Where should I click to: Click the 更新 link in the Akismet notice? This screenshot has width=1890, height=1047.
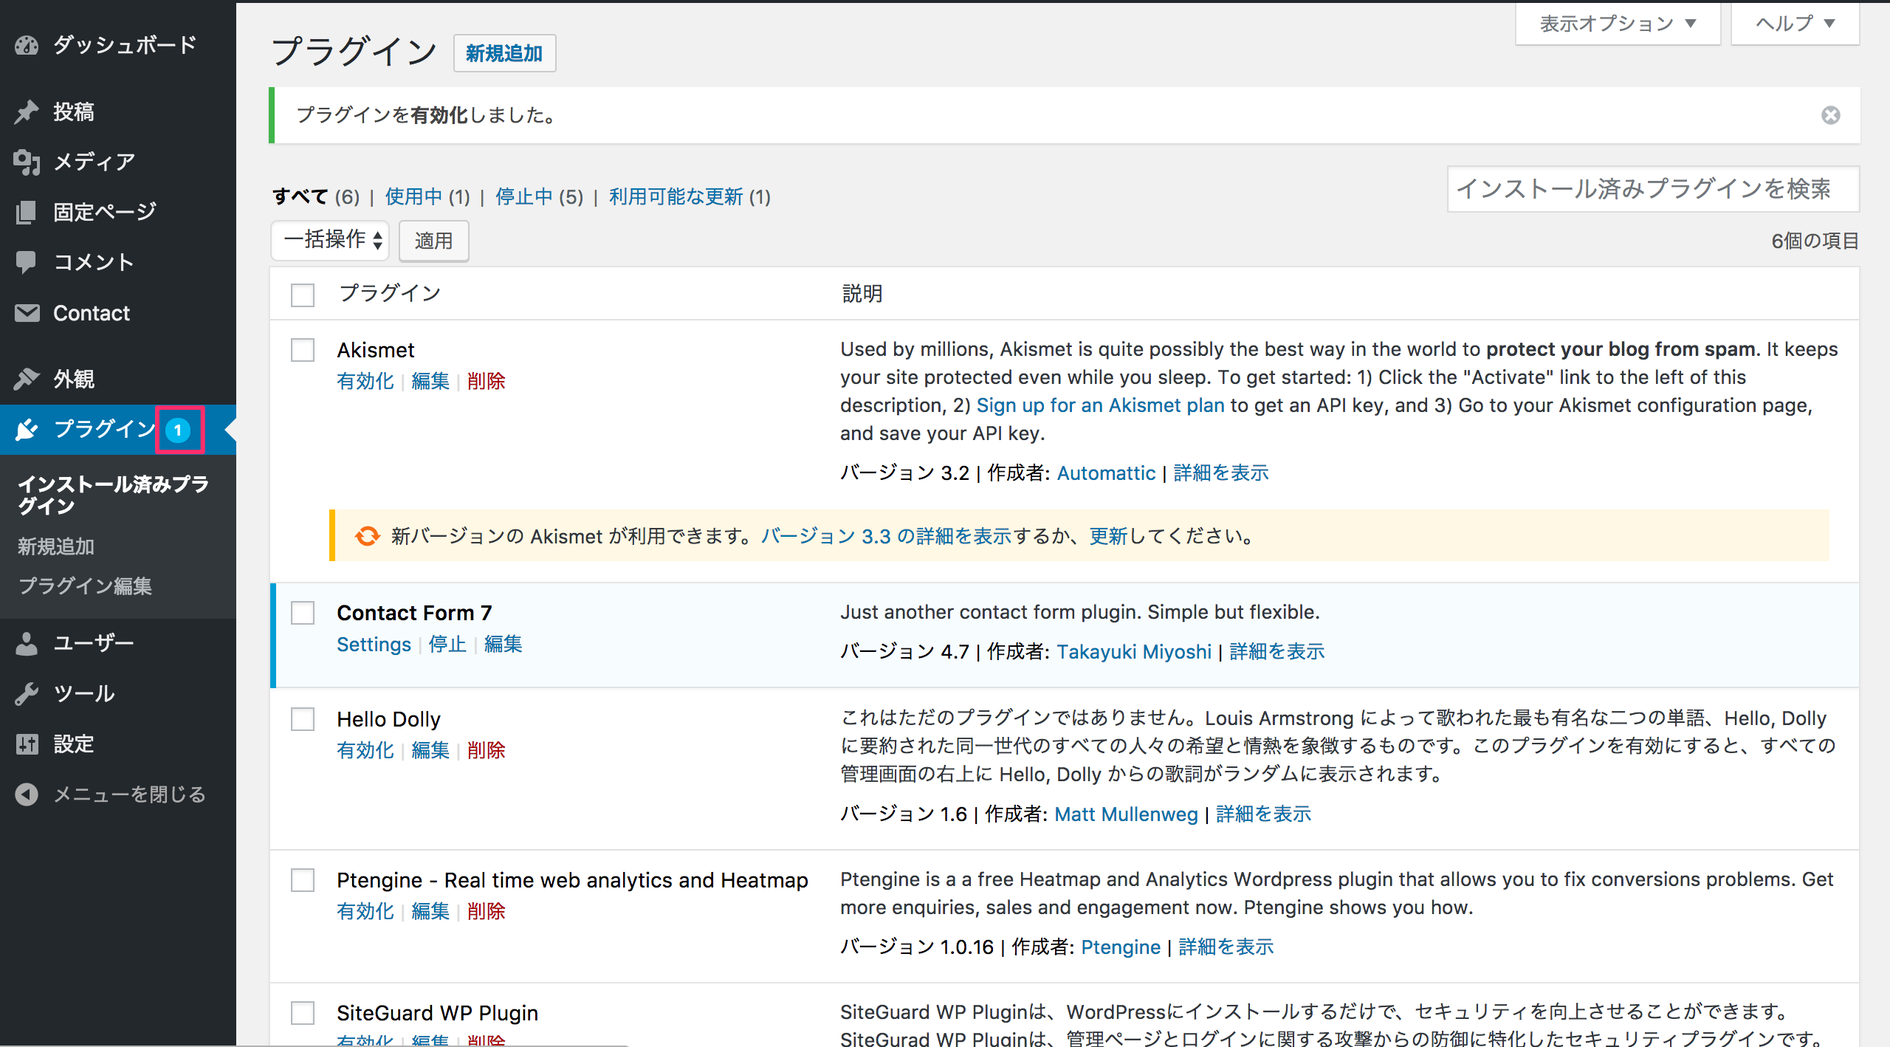pyautogui.click(x=1108, y=536)
